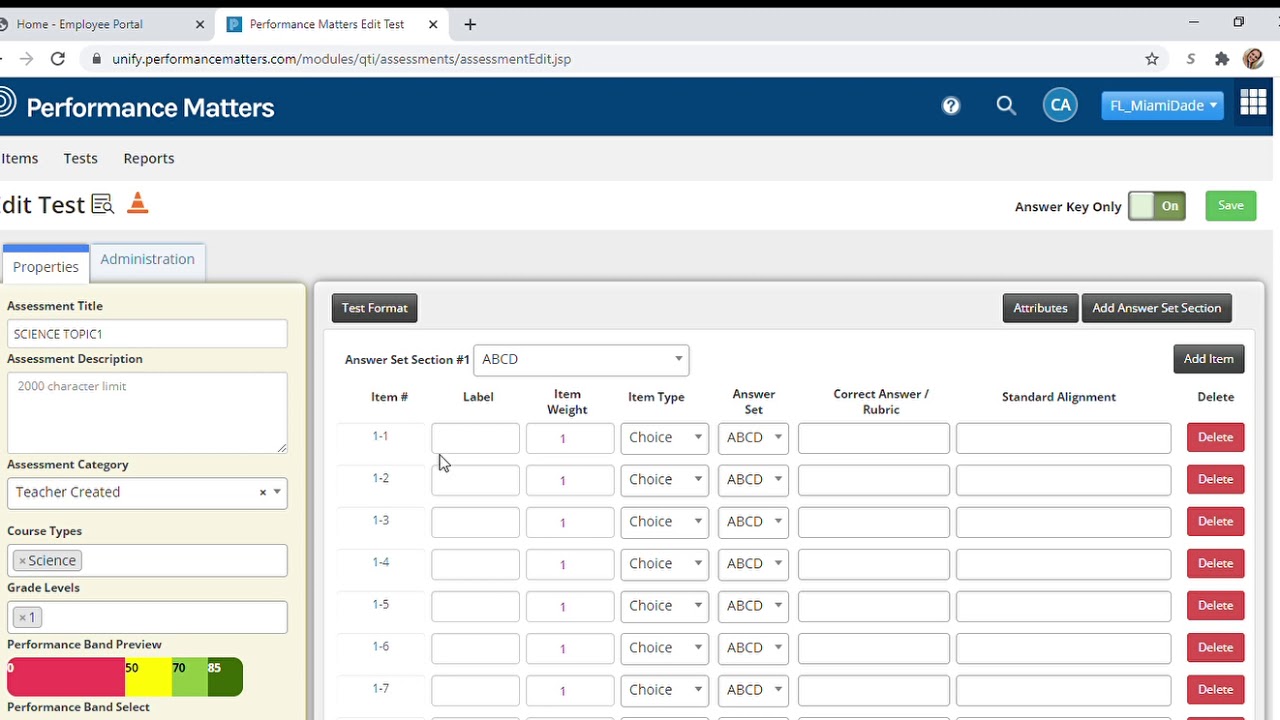Expand the Assessment Category dropdown

(x=277, y=492)
